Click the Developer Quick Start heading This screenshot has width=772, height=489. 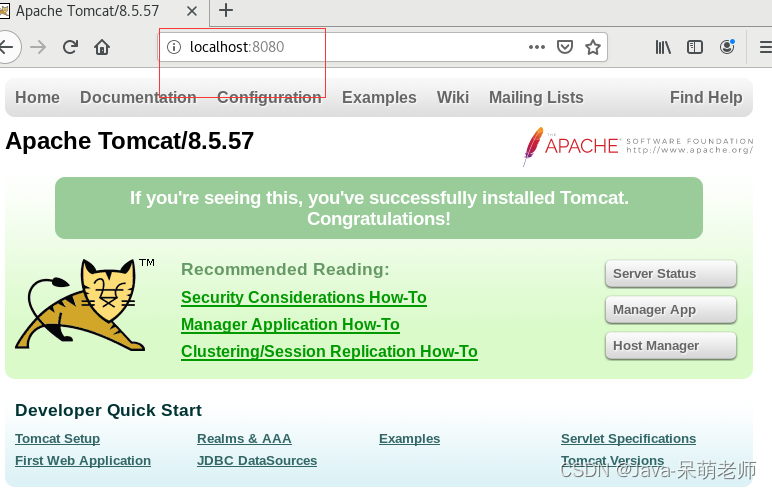[108, 410]
